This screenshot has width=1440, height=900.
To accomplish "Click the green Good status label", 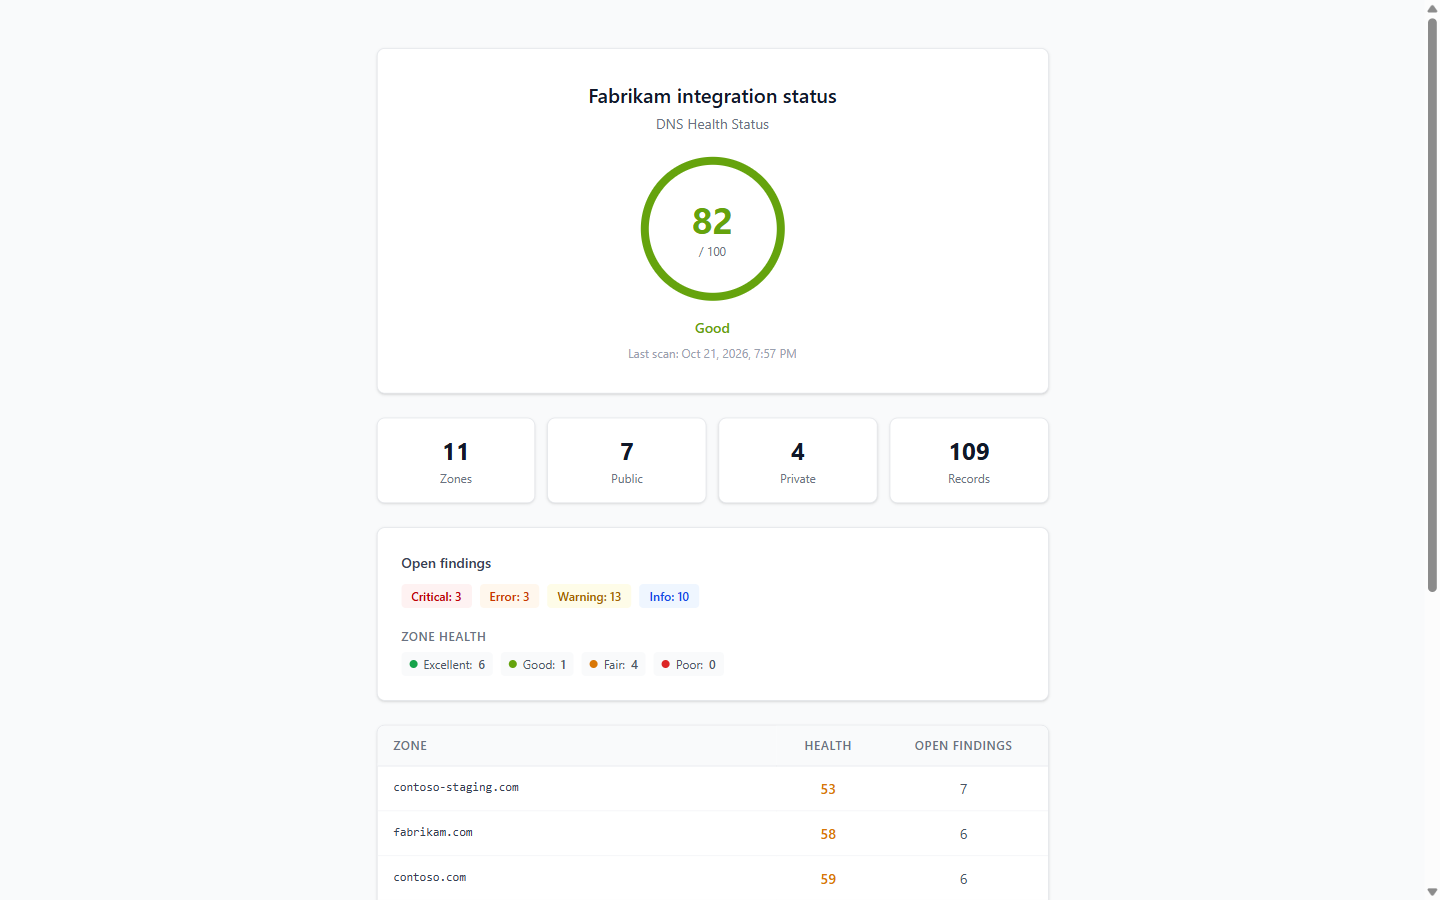I will tap(712, 328).
